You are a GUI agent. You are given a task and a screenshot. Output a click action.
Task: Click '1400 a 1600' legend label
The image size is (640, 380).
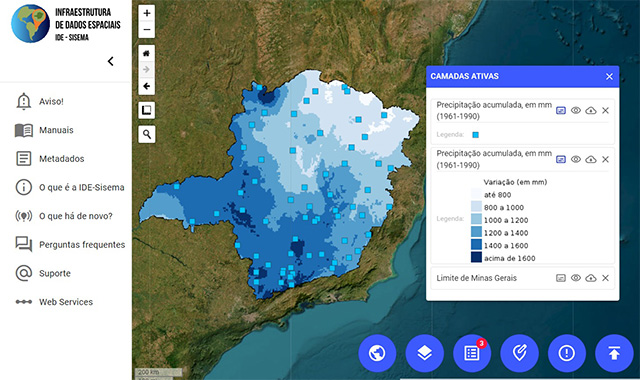(506, 245)
